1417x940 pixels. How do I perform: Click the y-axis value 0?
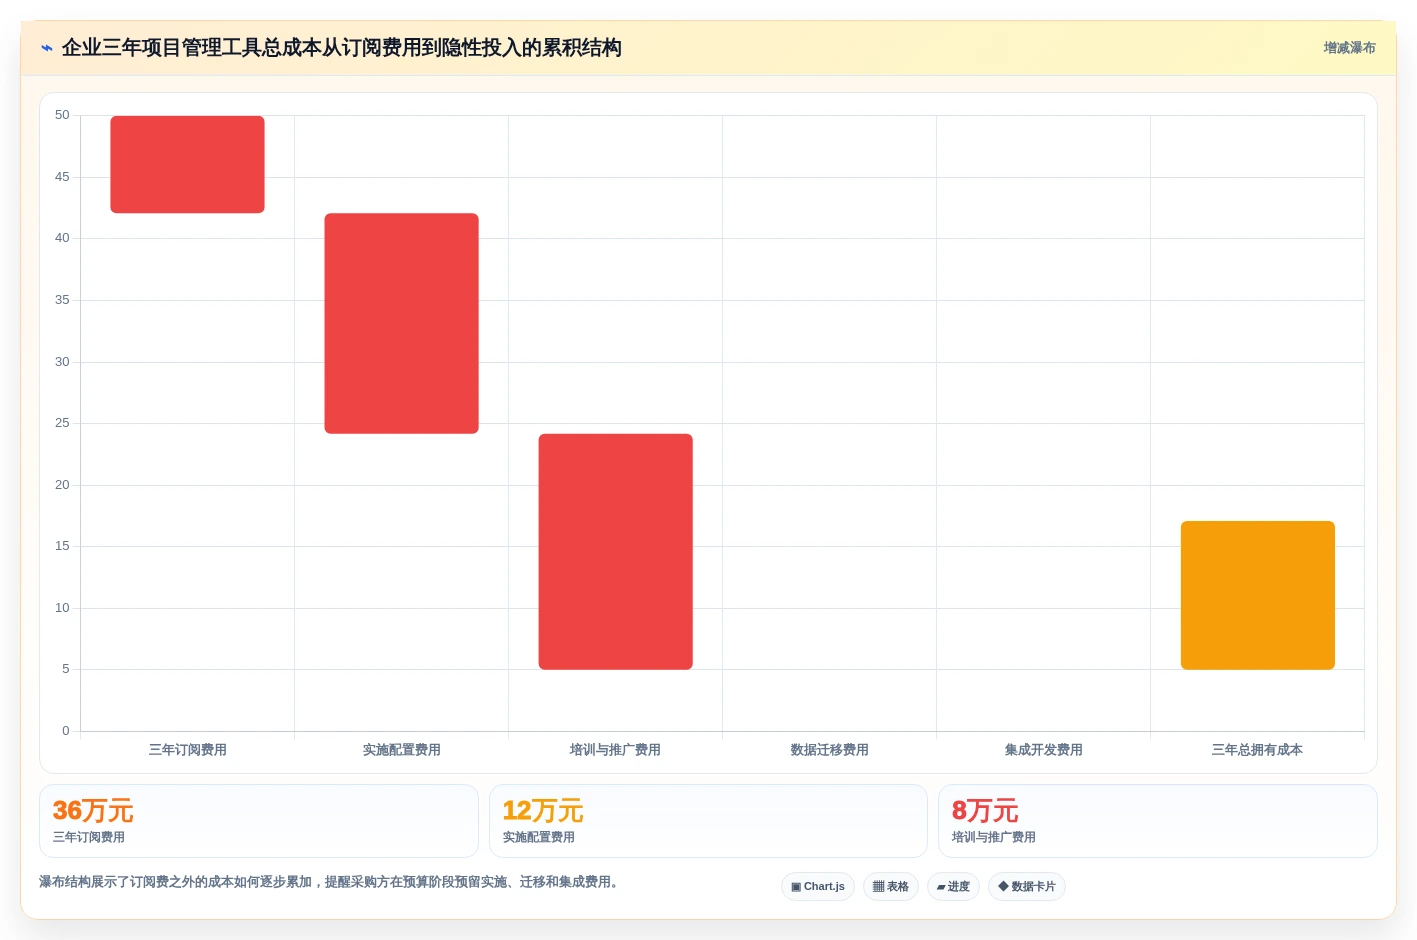click(x=66, y=731)
